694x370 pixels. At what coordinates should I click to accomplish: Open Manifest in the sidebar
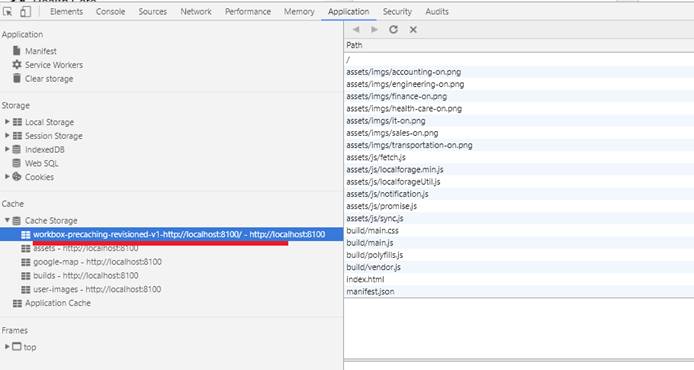click(41, 51)
